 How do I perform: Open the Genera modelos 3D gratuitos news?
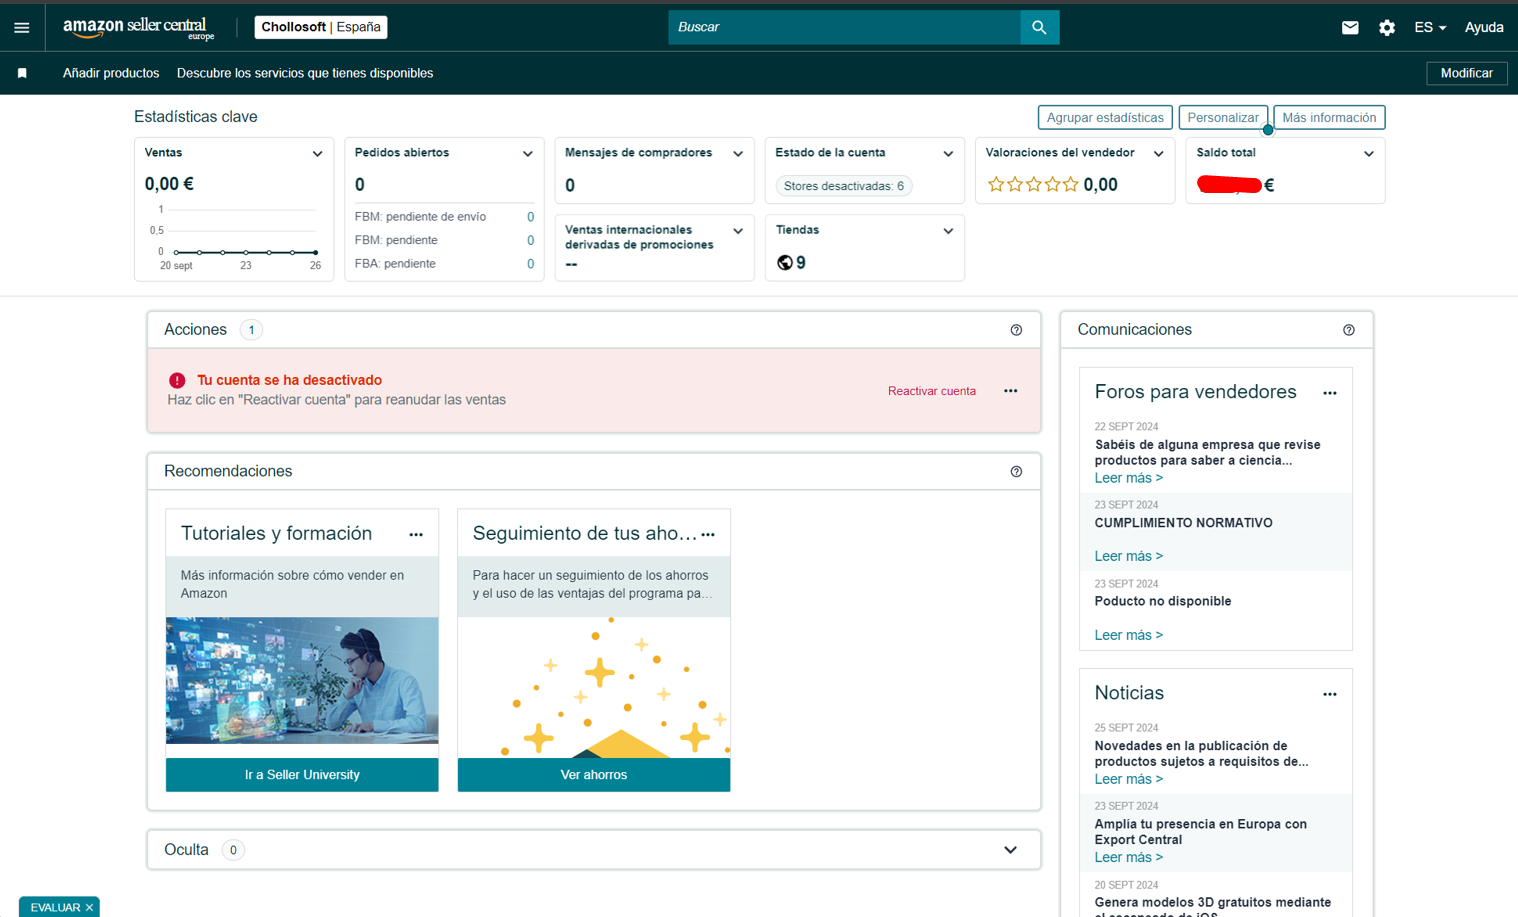(x=1212, y=908)
